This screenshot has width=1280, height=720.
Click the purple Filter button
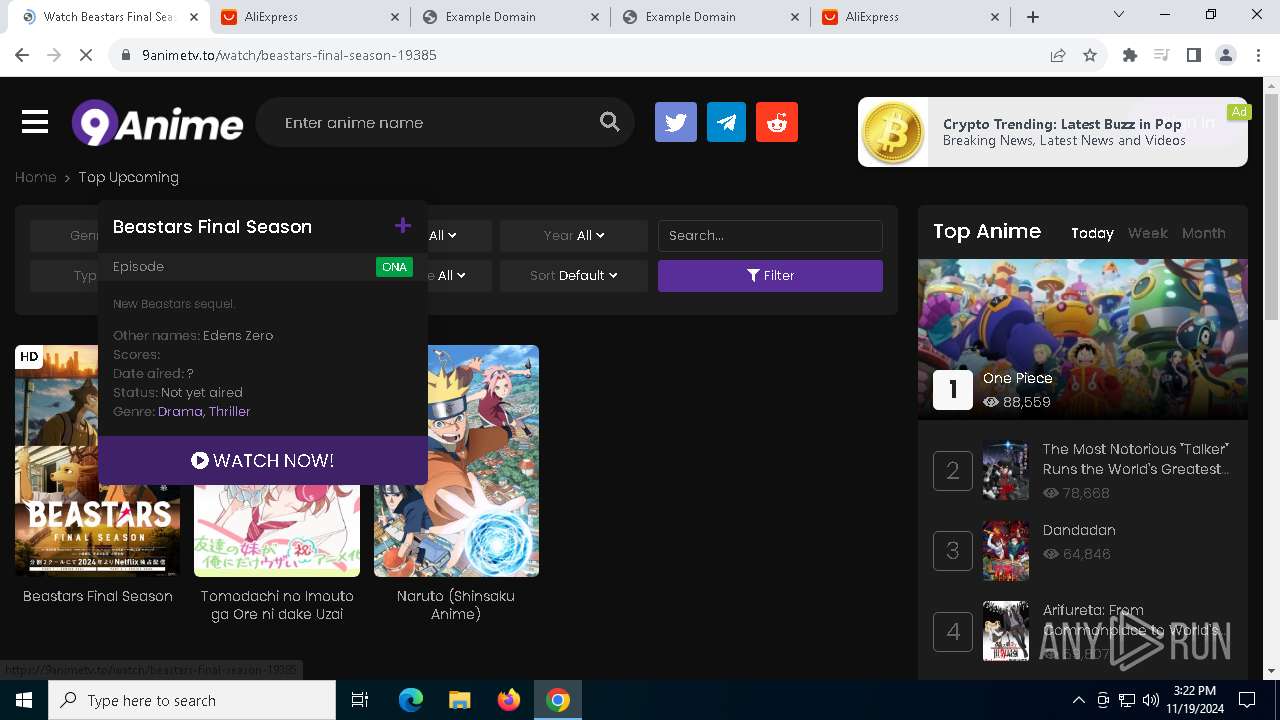tap(770, 275)
